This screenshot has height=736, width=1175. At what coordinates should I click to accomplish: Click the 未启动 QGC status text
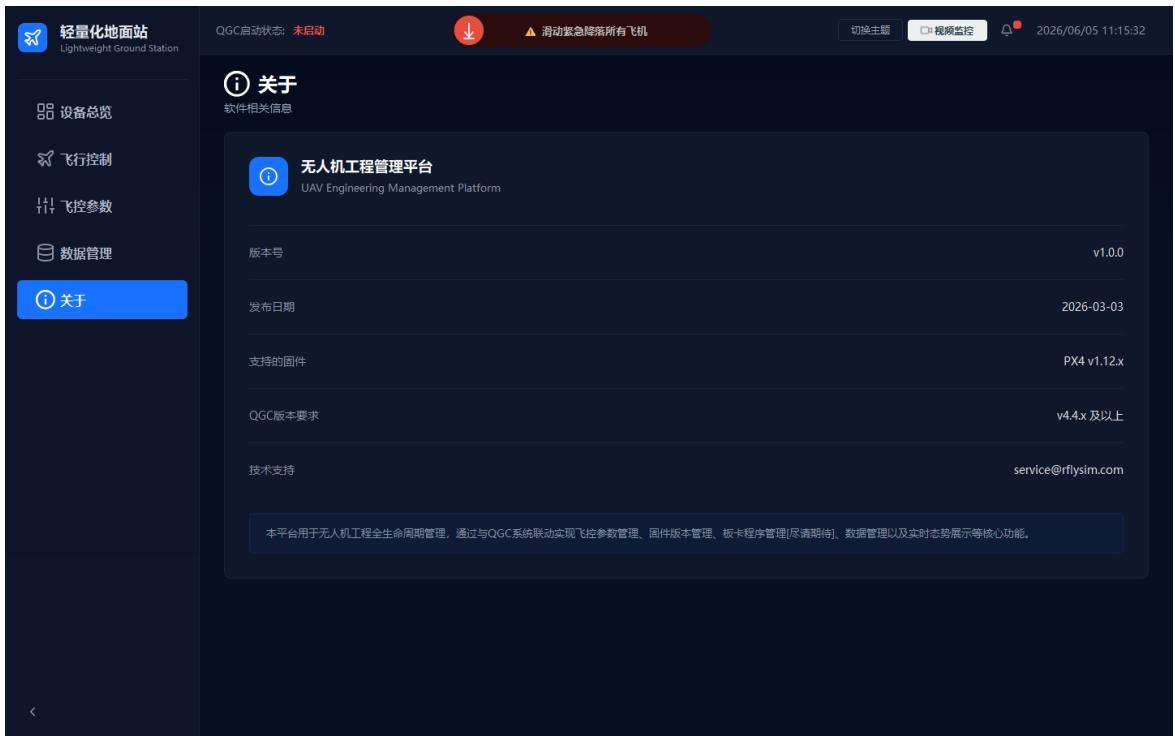tap(309, 31)
